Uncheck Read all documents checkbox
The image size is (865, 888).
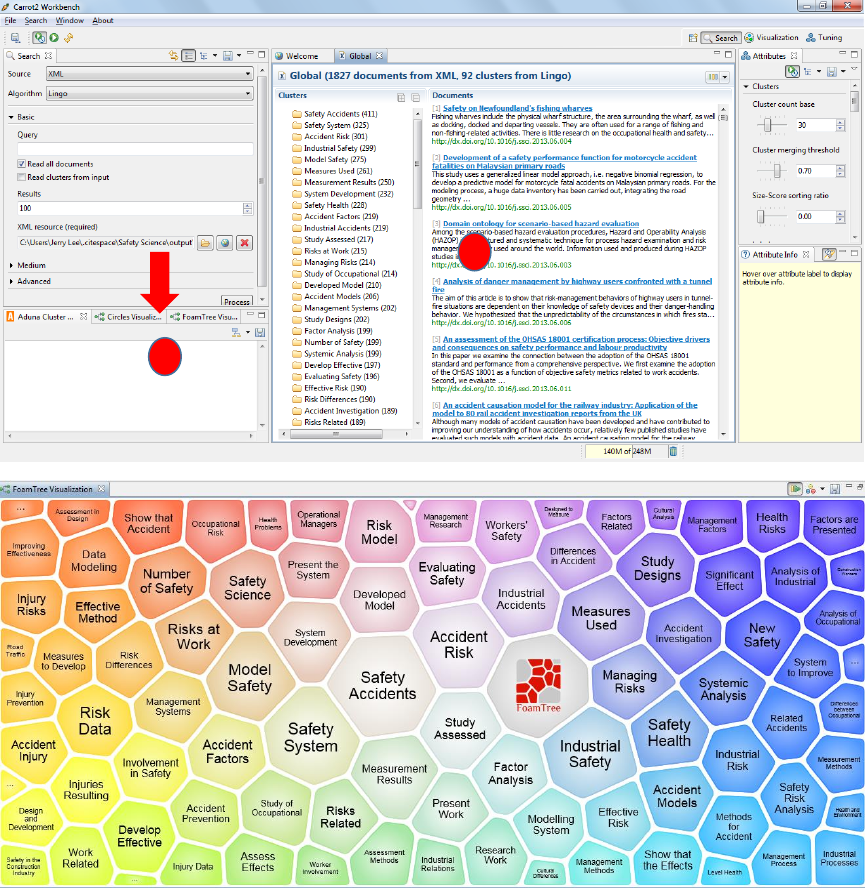coord(22,164)
